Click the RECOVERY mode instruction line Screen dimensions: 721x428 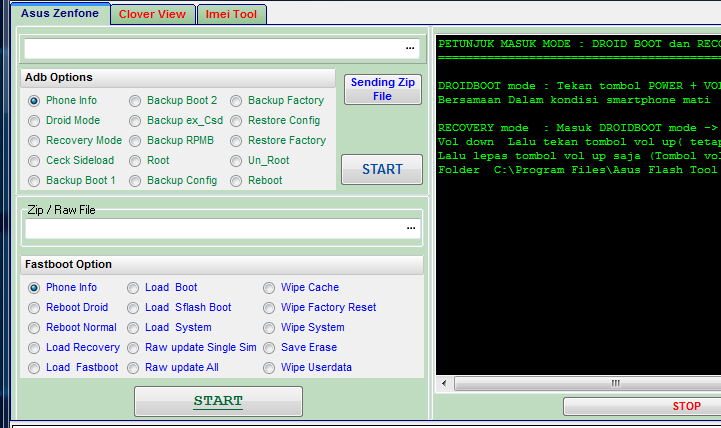tap(579, 128)
